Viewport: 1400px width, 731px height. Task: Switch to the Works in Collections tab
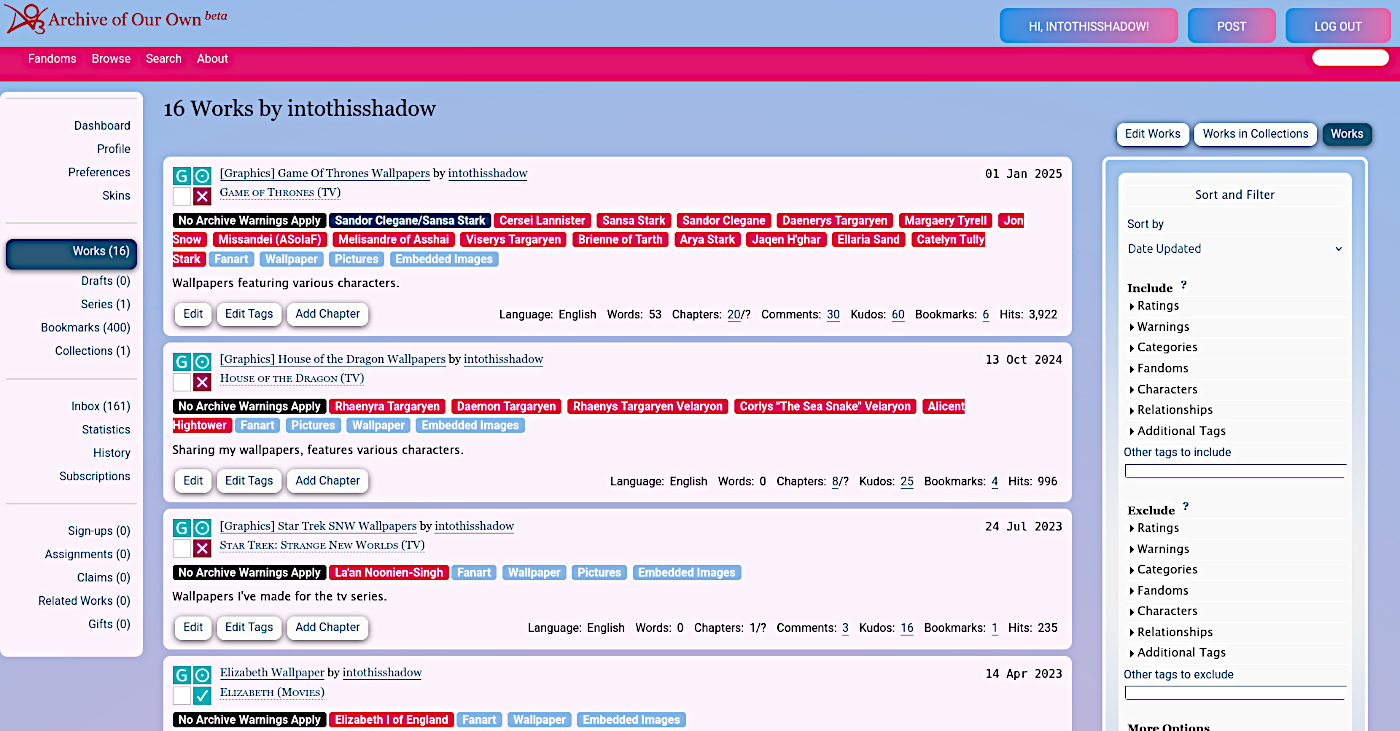(x=1255, y=134)
